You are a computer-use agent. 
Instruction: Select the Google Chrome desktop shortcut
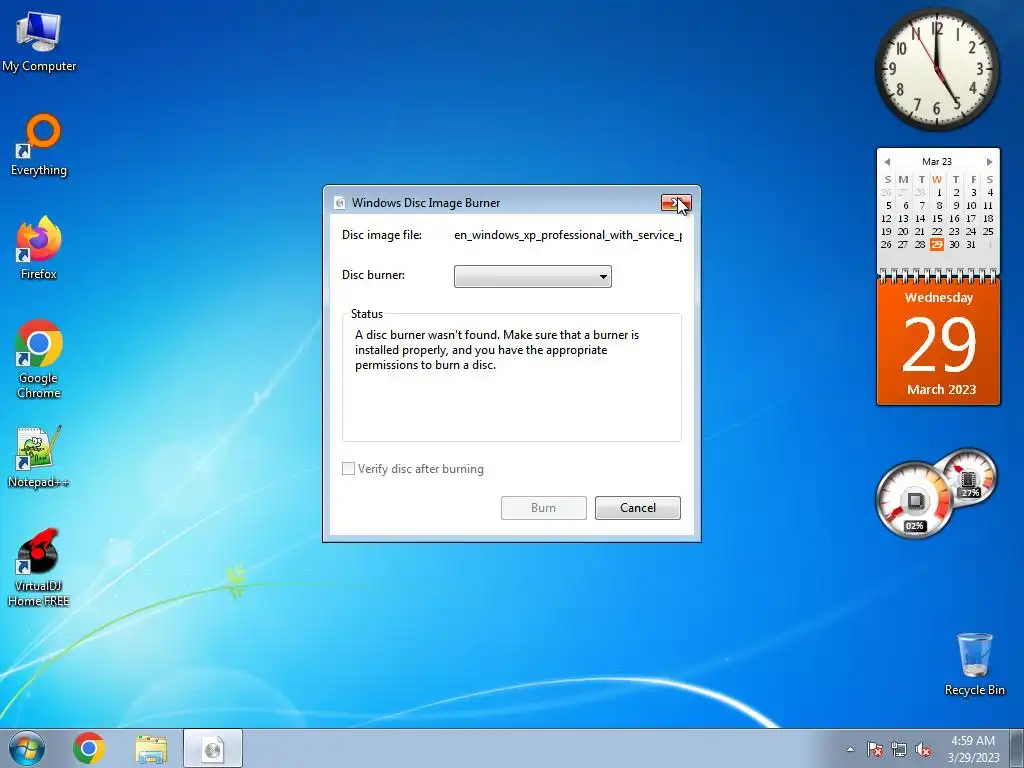[x=39, y=359]
